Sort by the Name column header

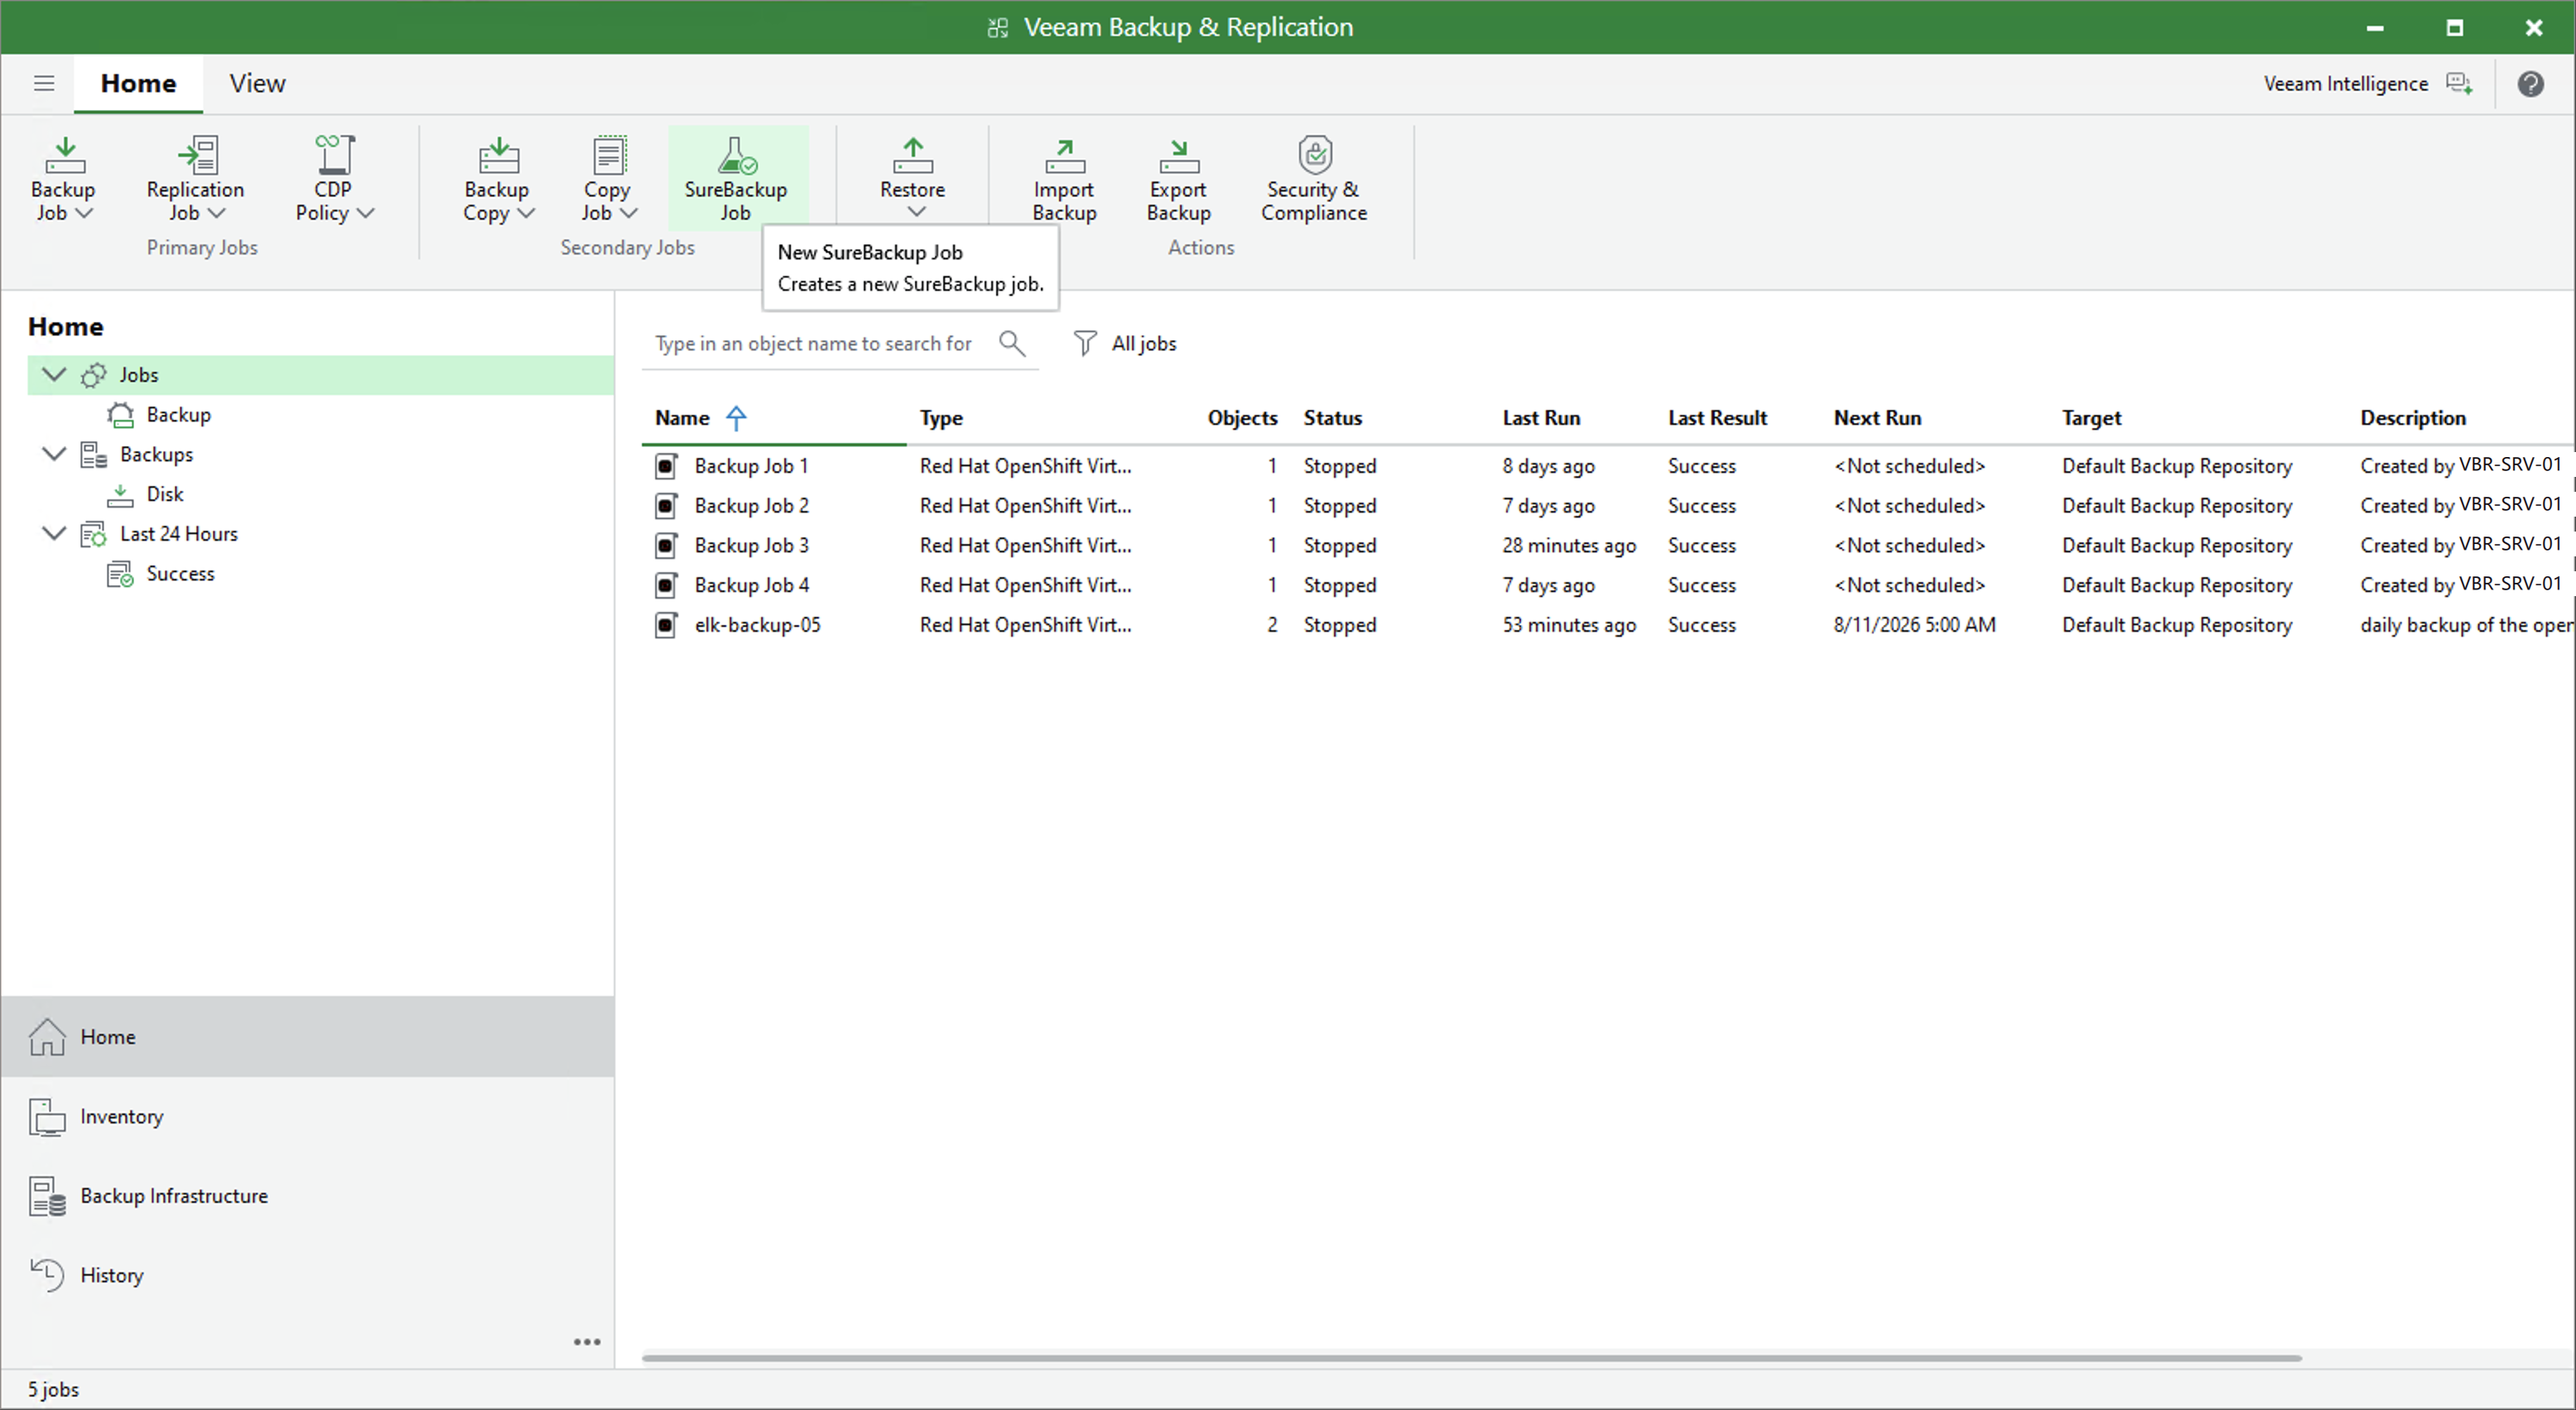click(682, 418)
